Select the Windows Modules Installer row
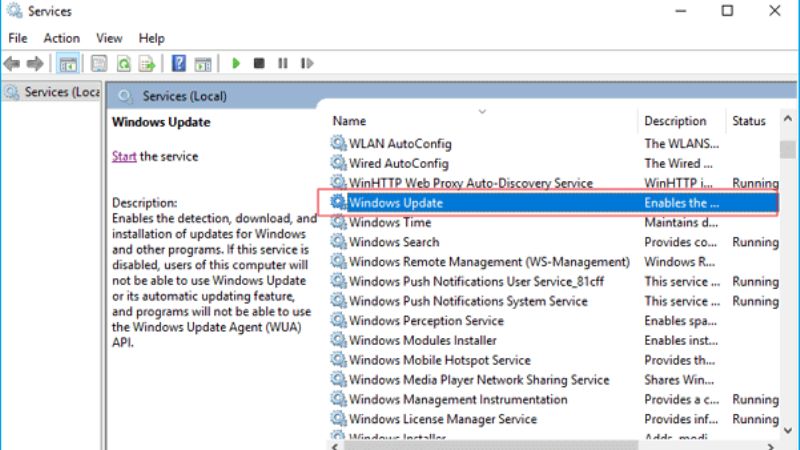This screenshot has width=800, height=450. pos(554,340)
